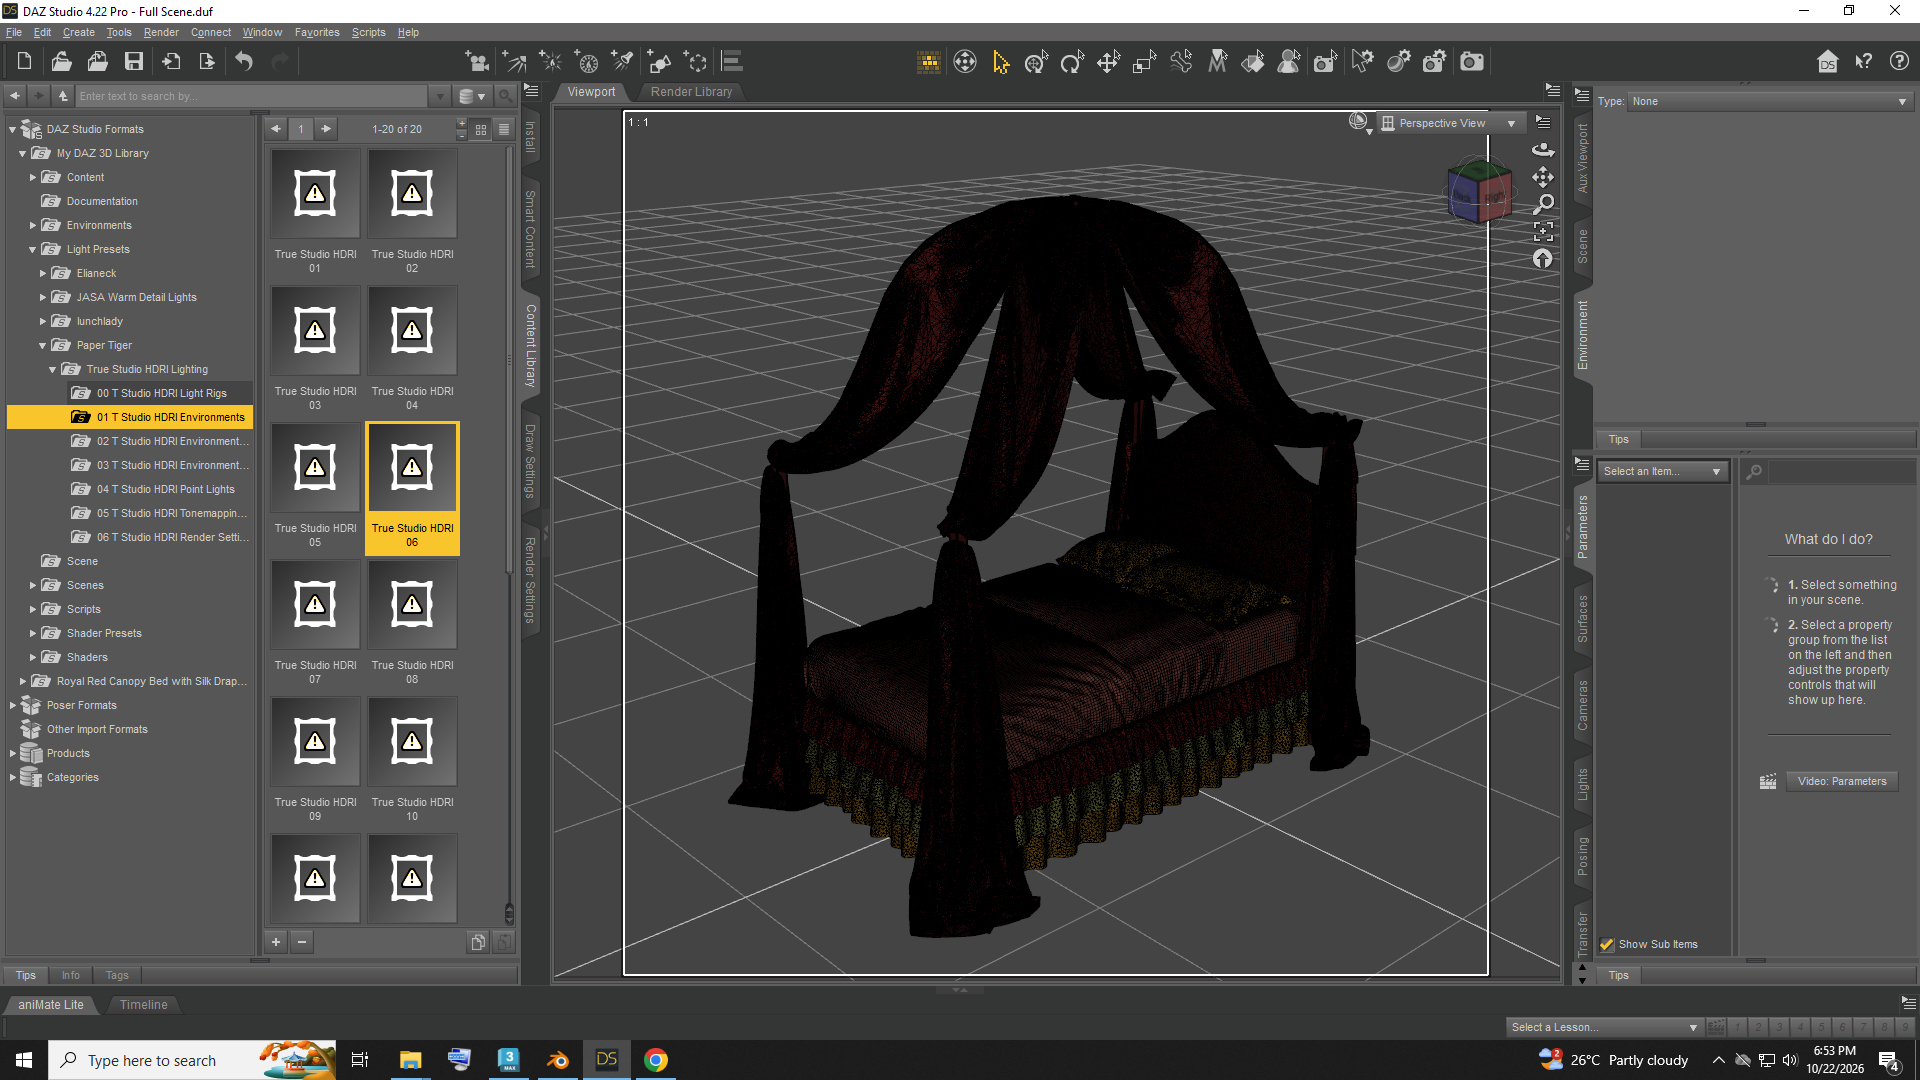Select the Translate tool
Screen dimensions: 1920x1080
[1108, 62]
